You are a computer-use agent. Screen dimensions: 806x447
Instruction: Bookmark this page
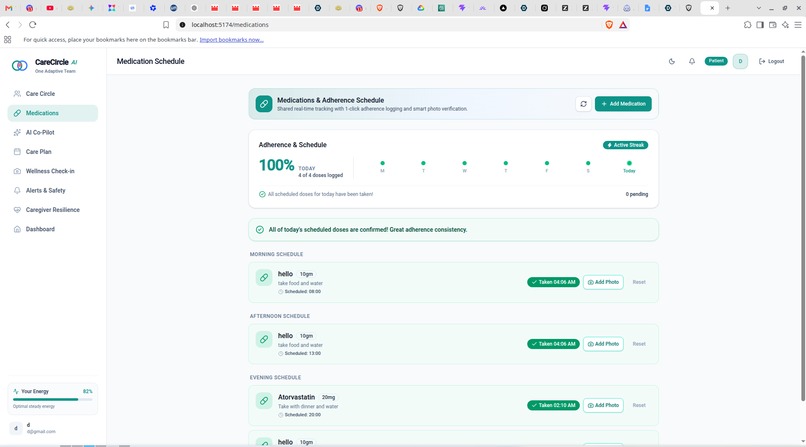coord(166,25)
